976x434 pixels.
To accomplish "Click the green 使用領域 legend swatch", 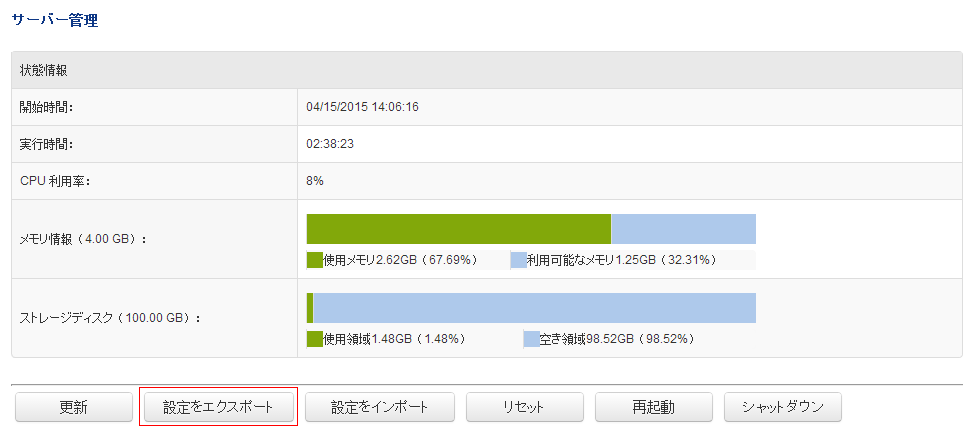I will click(315, 339).
